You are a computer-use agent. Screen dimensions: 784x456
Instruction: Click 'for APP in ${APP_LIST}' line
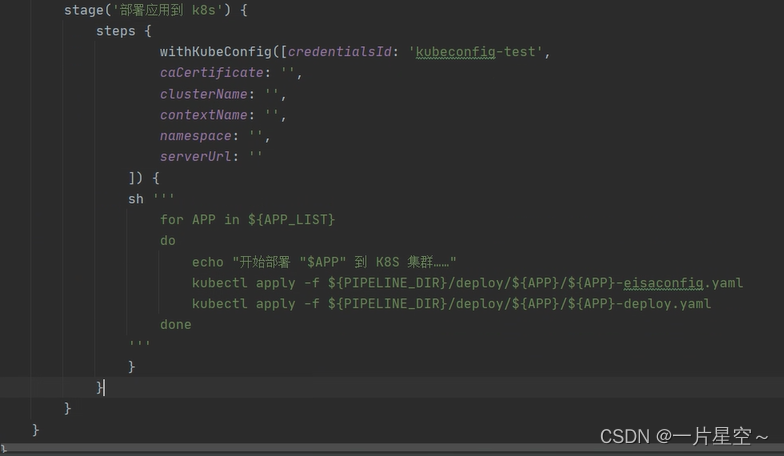[248, 220]
